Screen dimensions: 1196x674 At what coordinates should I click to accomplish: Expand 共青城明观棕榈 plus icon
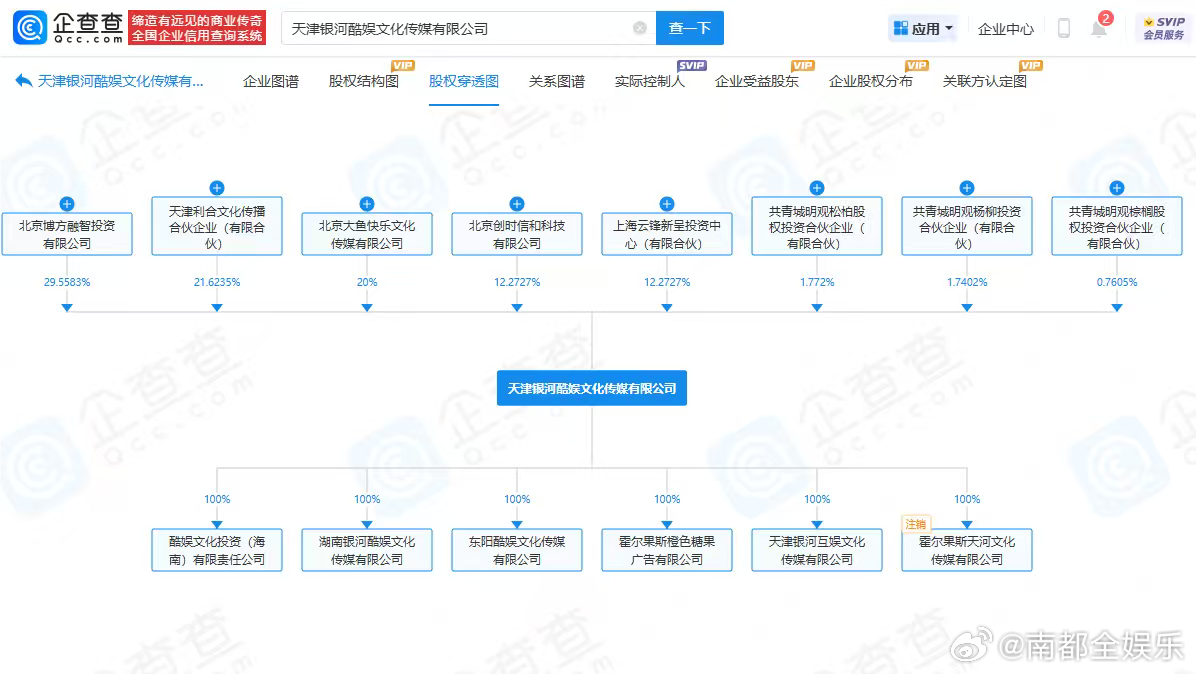click(x=1117, y=188)
